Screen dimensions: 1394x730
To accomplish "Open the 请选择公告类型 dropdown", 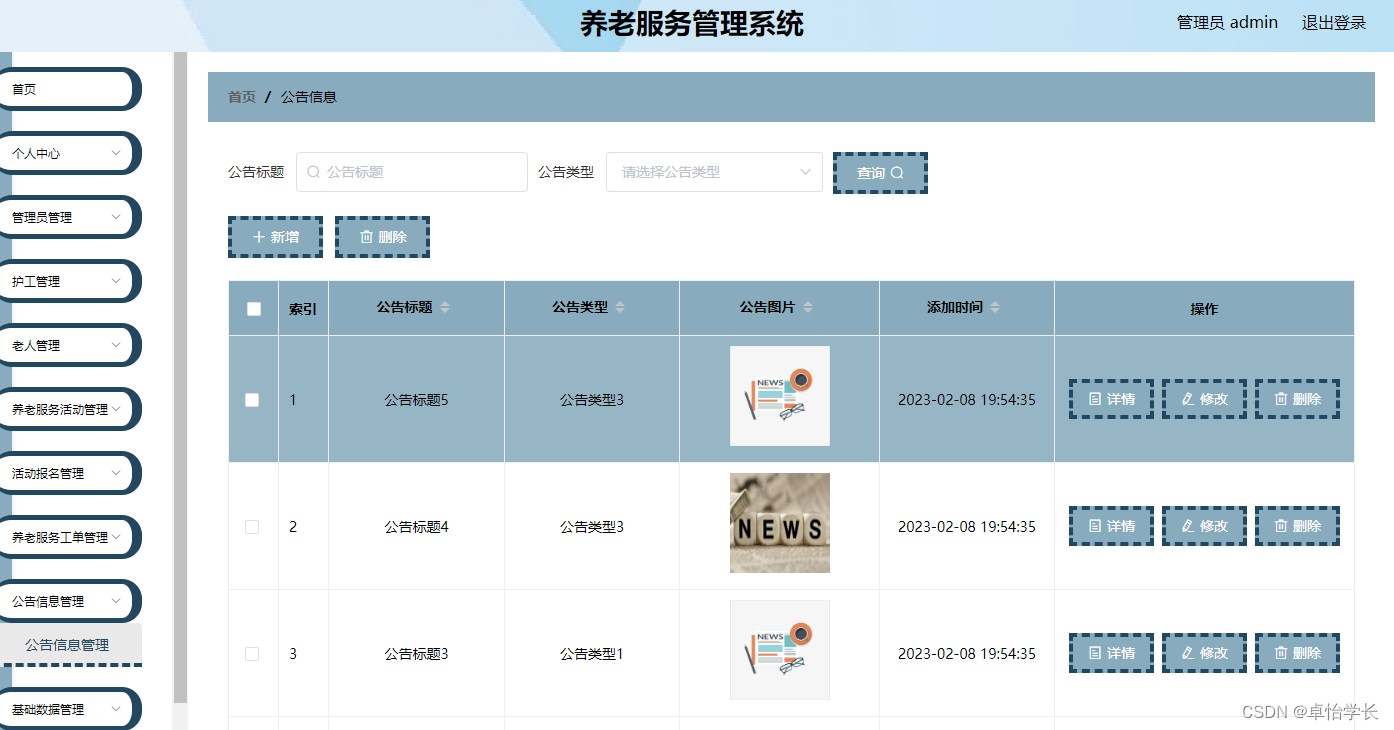I will click(714, 172).
